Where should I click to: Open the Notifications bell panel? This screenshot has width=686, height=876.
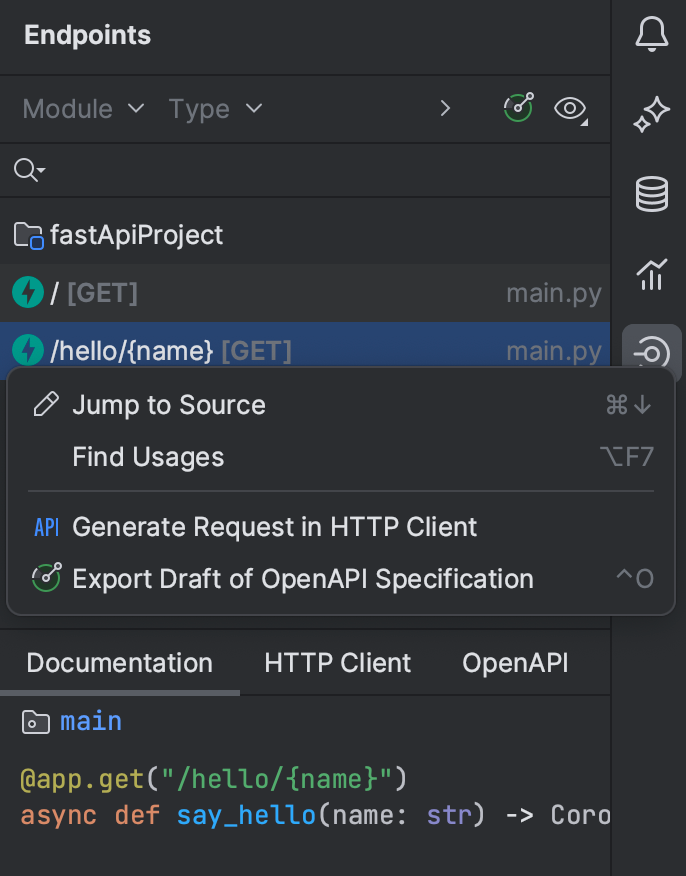point(652,35)
